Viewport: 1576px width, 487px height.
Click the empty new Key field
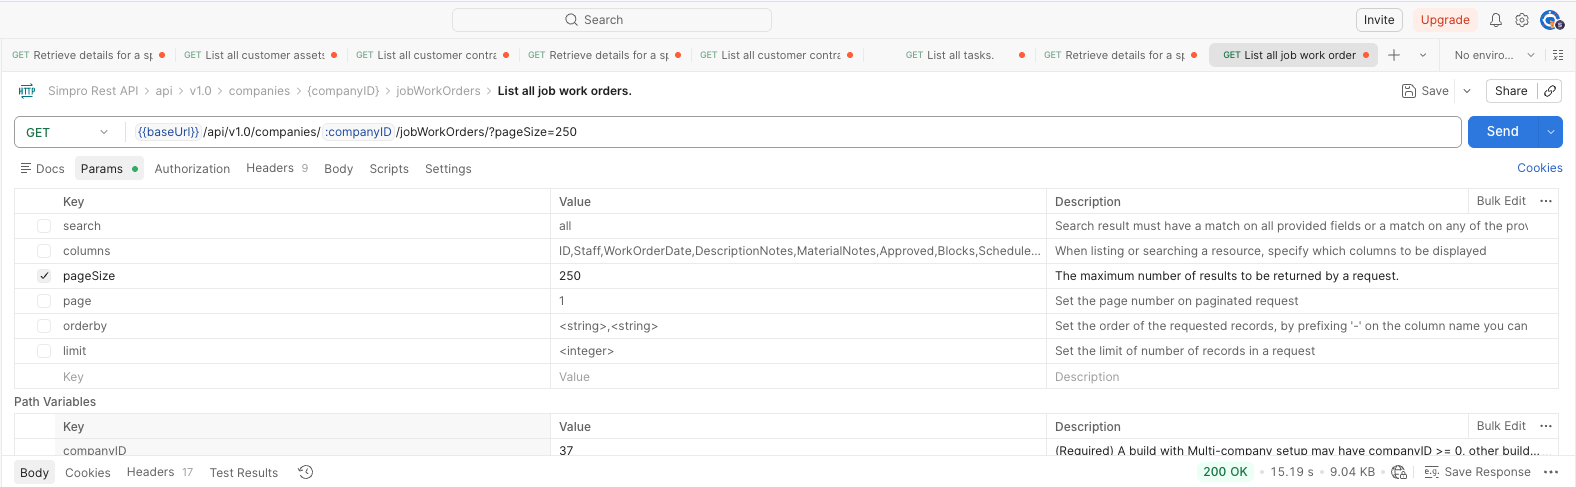click(303, 377)
